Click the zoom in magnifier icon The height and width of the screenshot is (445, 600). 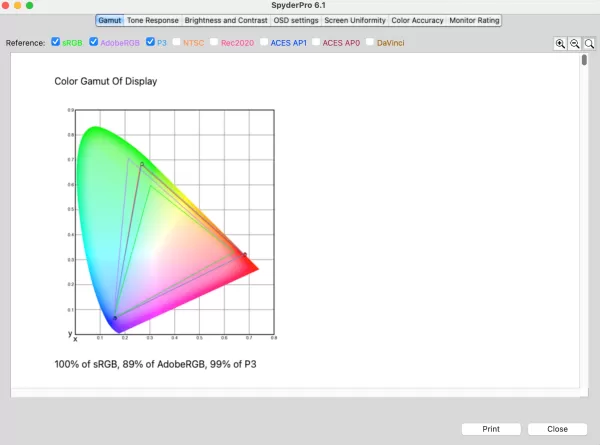tap(560, 44)
